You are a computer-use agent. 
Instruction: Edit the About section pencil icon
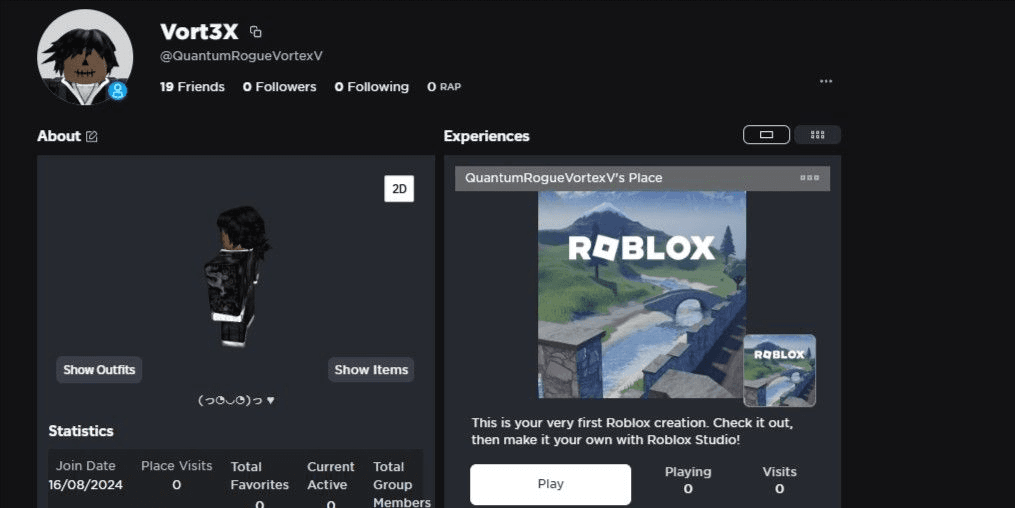click(91, 137)
